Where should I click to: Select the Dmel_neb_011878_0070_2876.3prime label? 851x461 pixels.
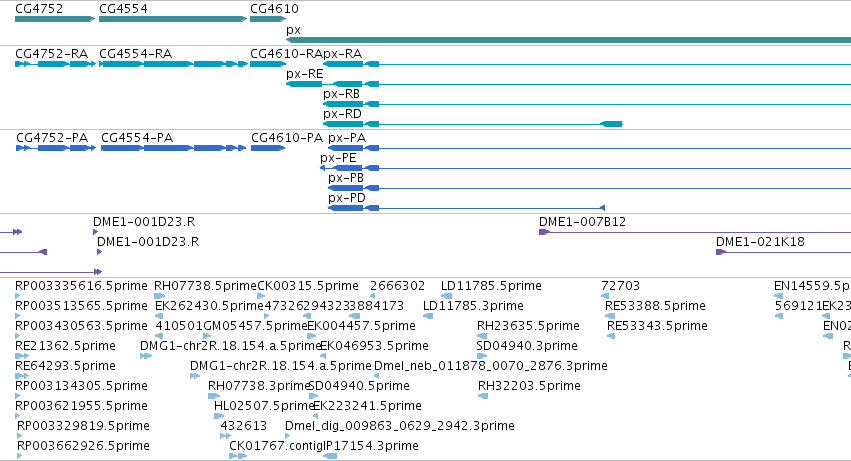coord(491,367)
